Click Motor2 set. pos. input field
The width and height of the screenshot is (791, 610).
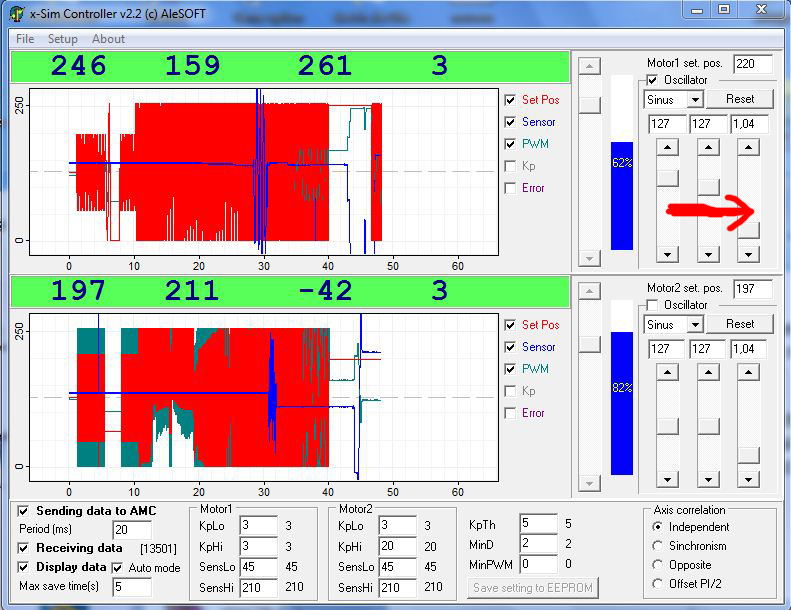pyautogui.click(x=753, y=289)
